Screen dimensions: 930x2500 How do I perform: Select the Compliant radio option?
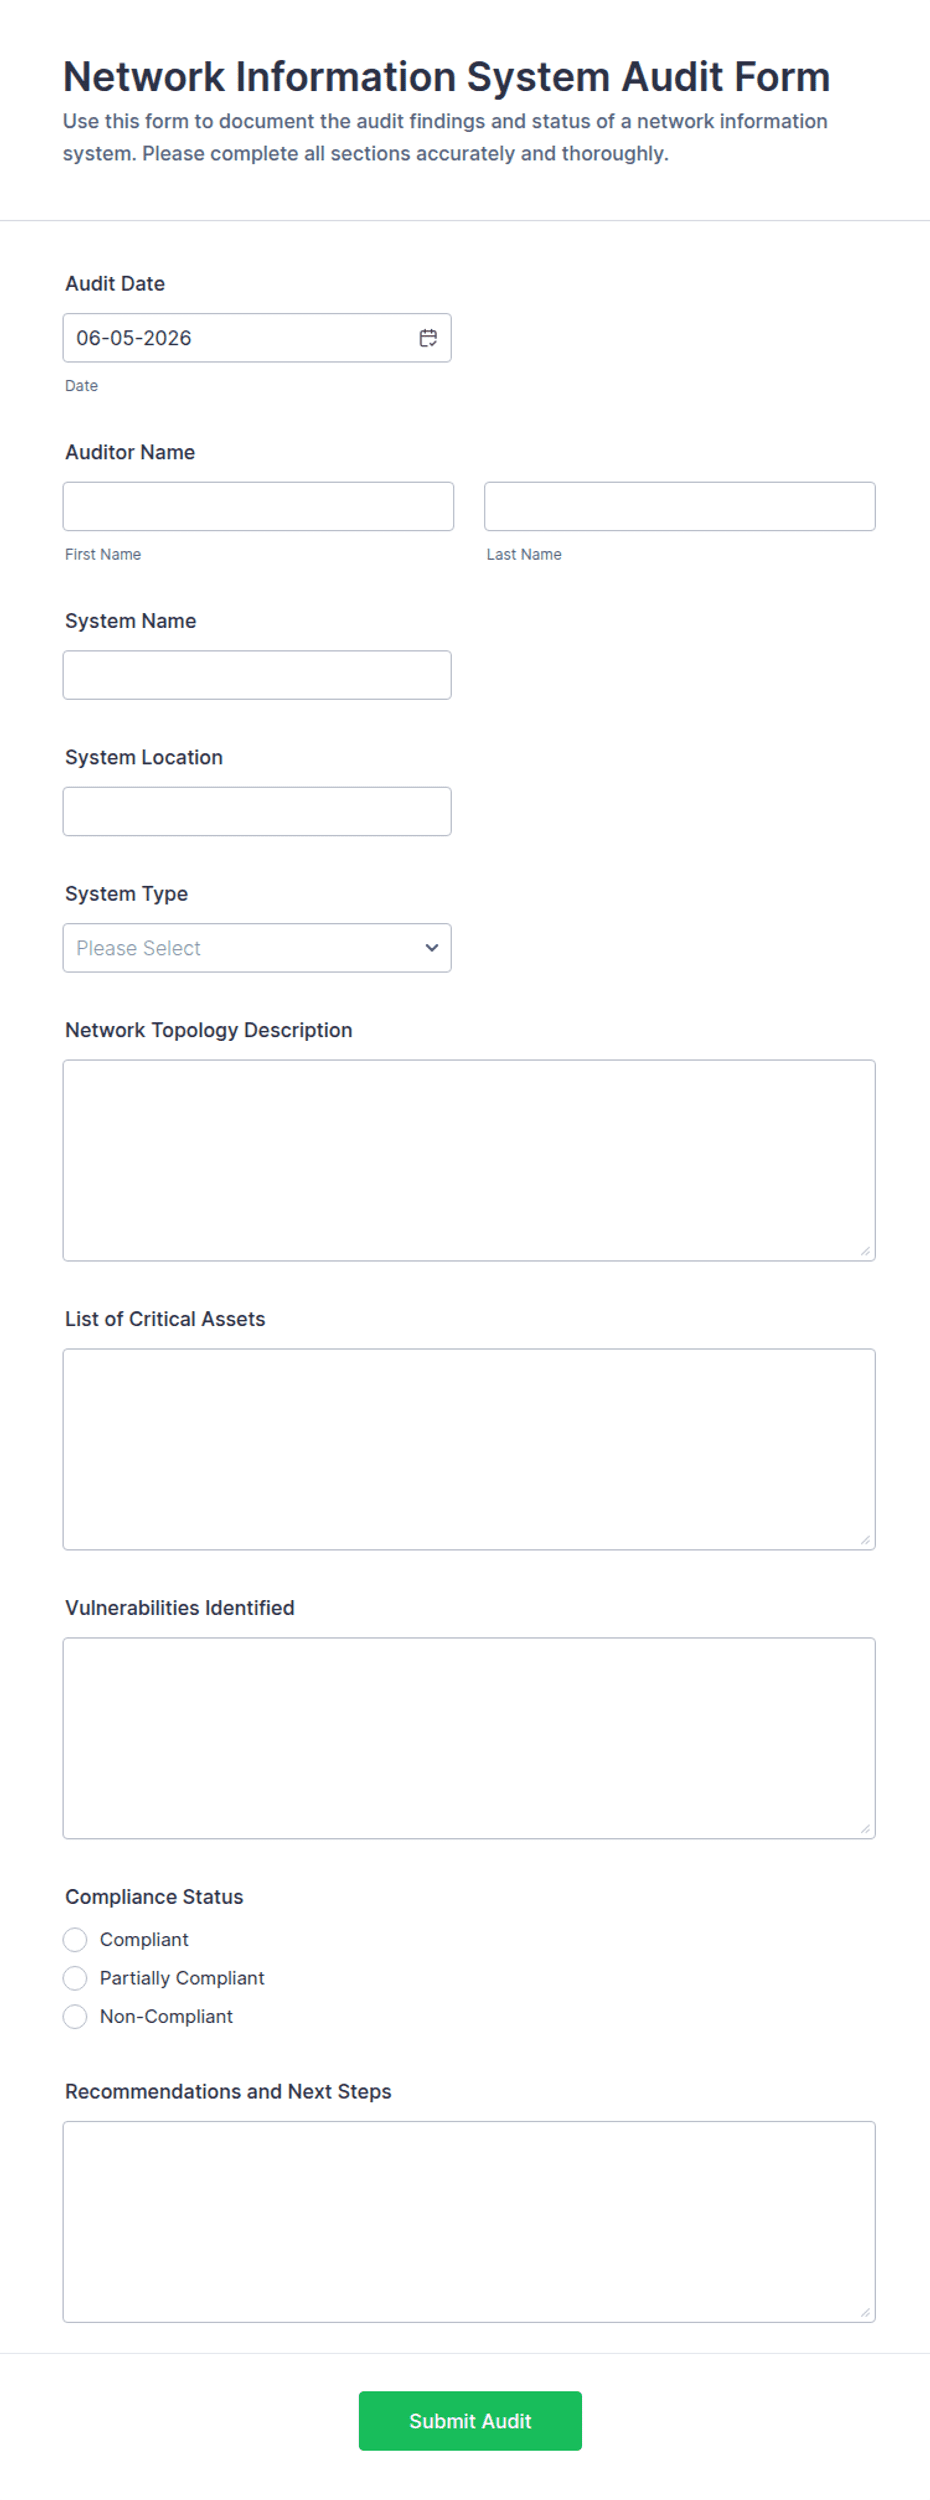[x=75, y=1940]
